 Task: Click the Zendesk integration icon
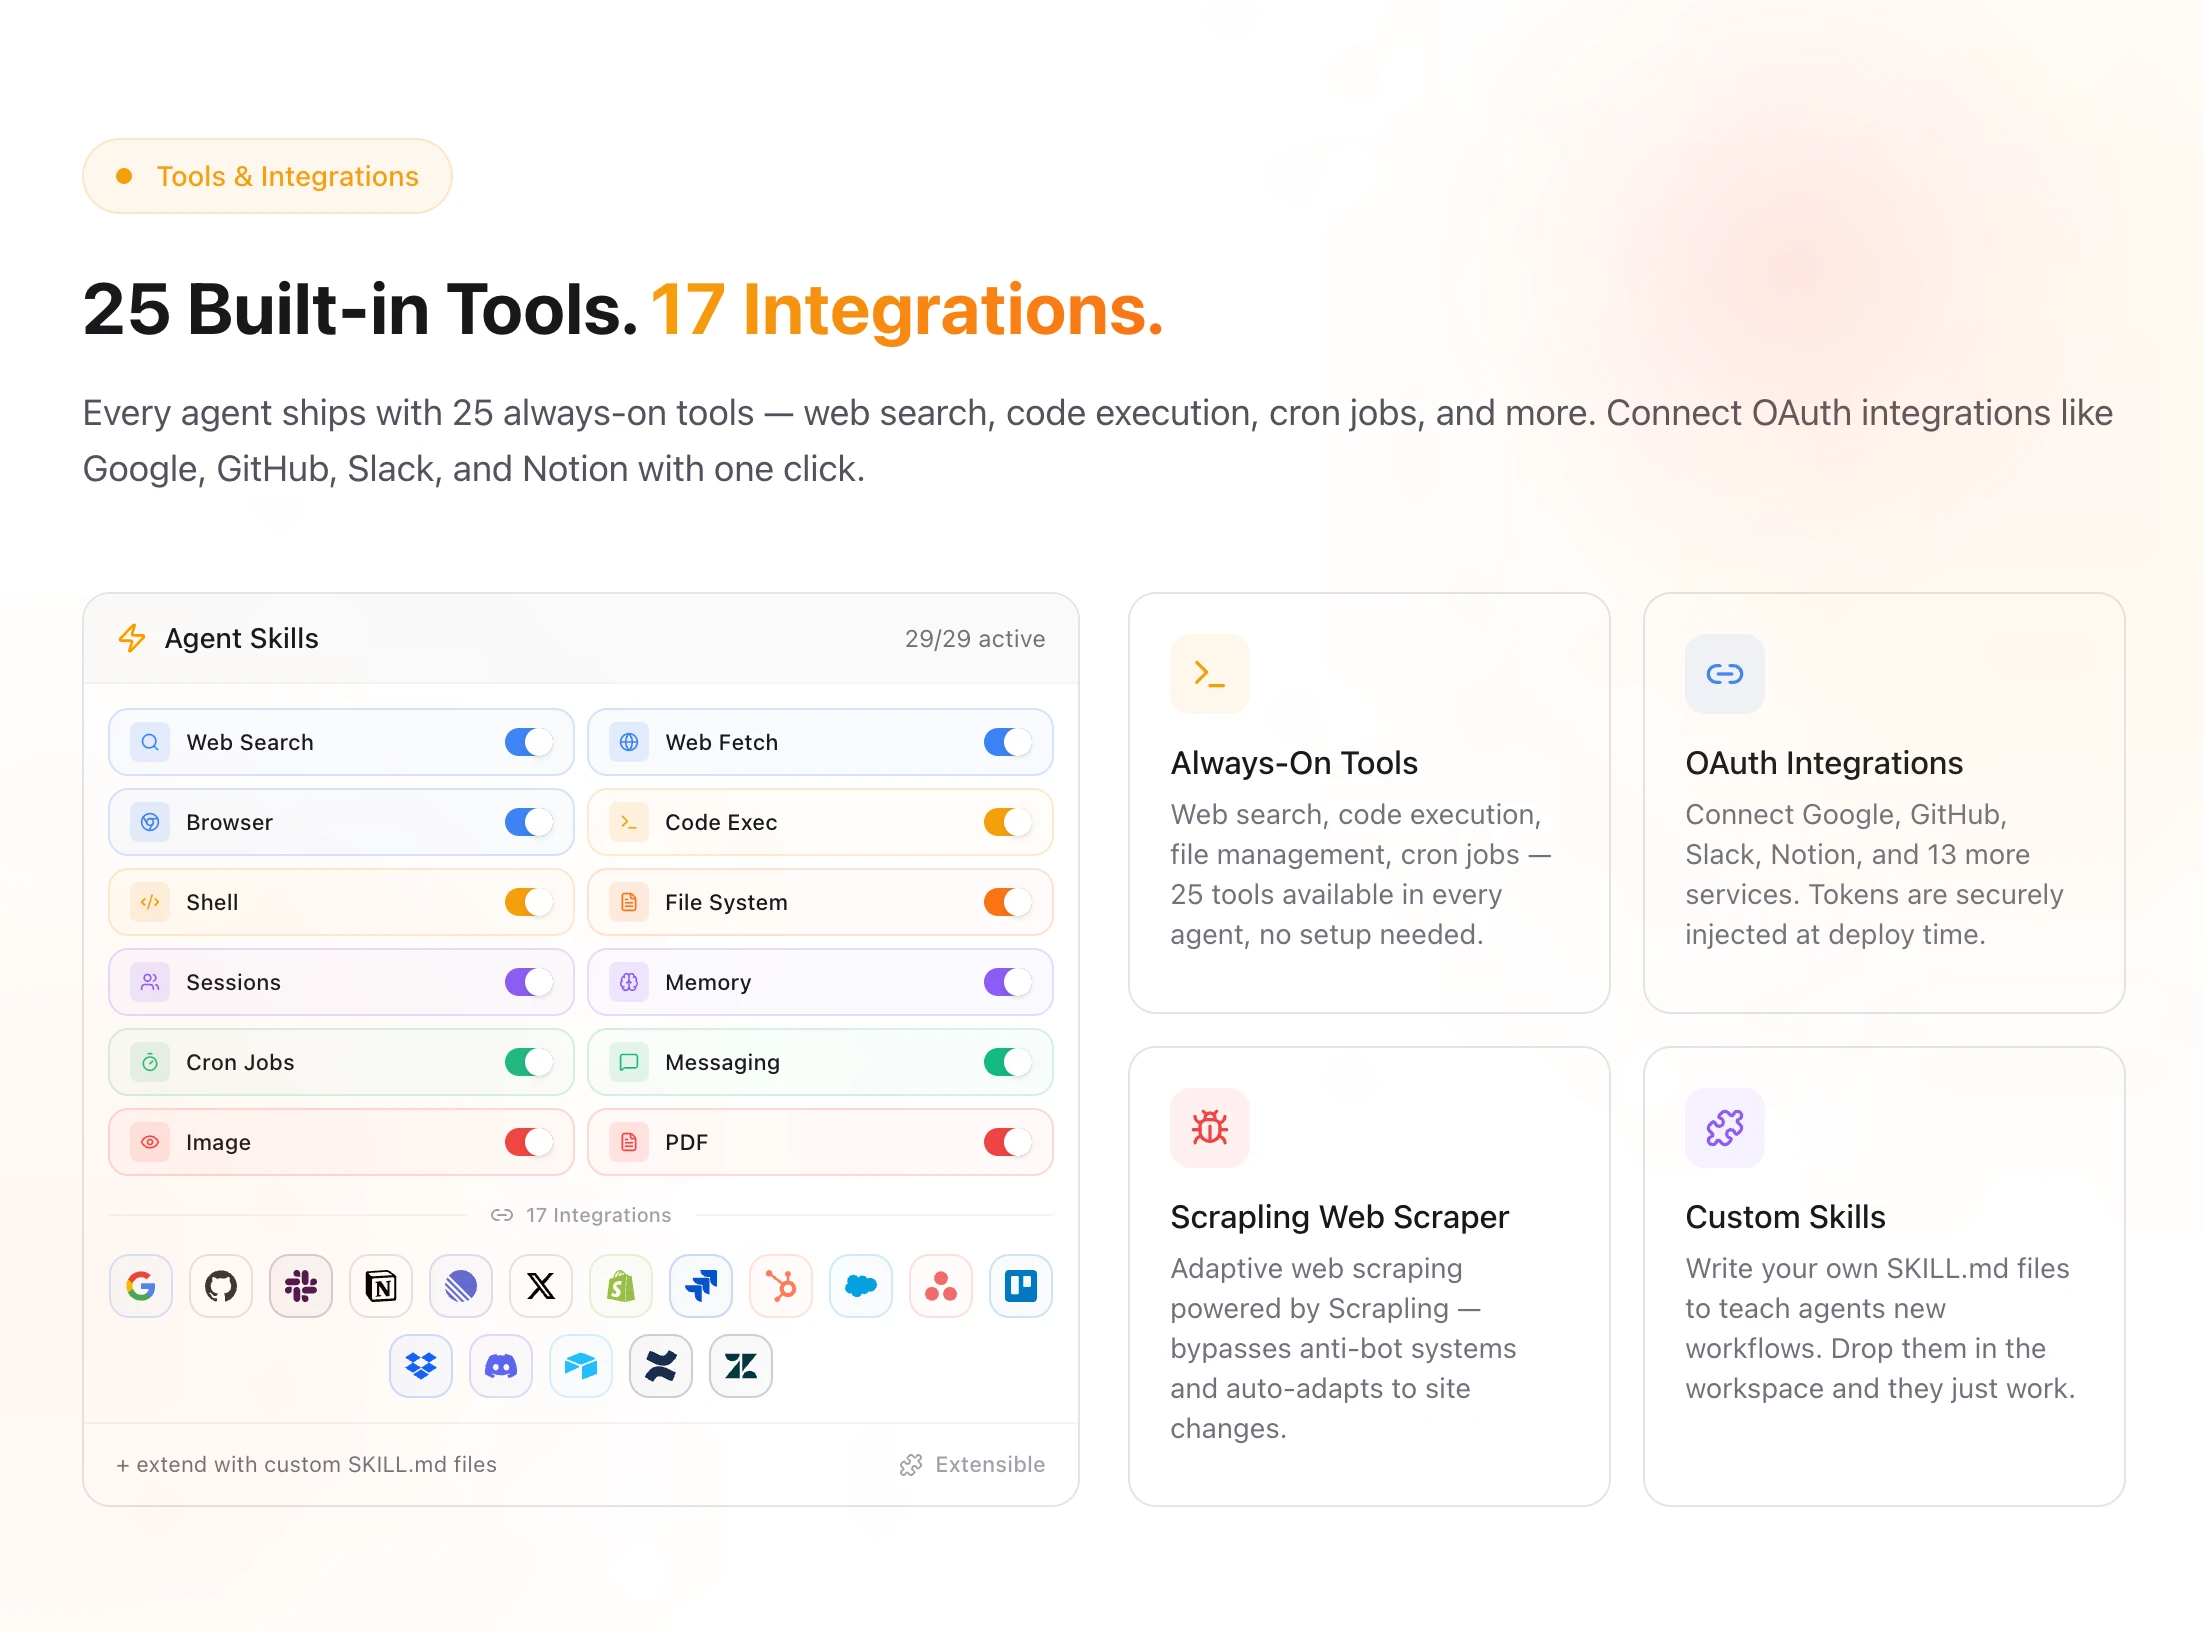point(741,1366)
